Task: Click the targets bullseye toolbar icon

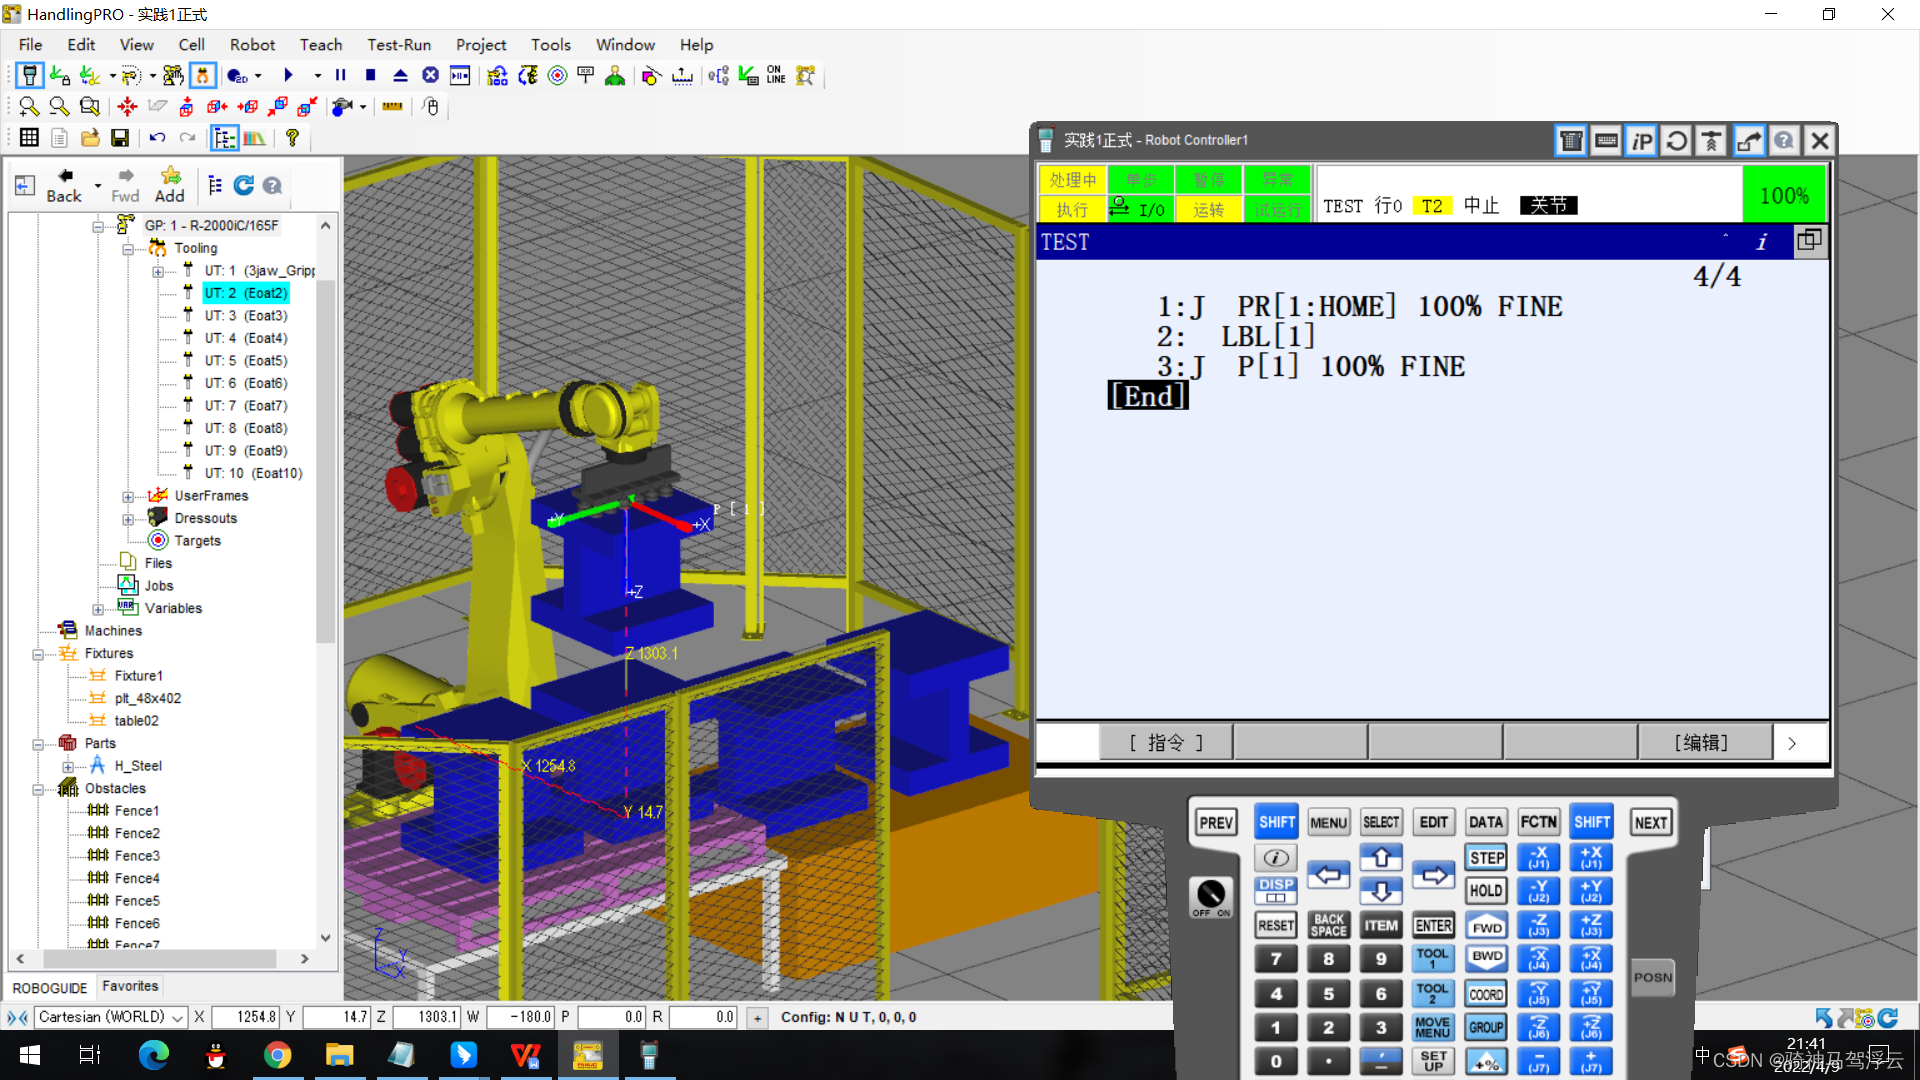Action: pos(558,76)
